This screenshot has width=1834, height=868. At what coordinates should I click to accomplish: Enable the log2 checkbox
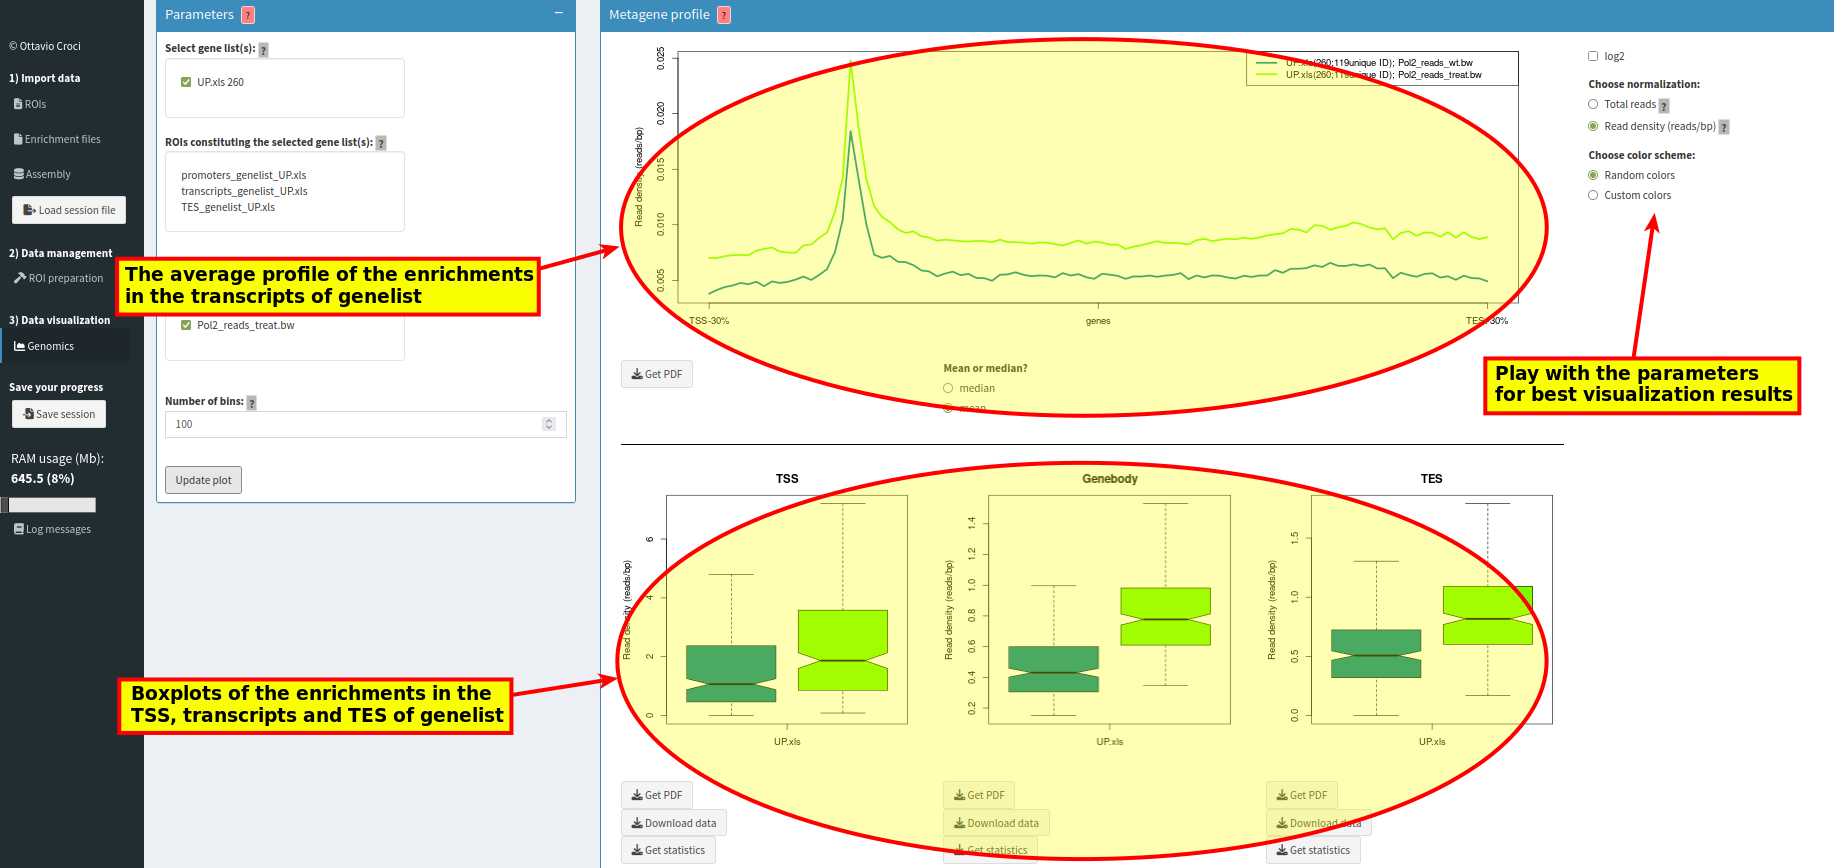[x=1593, y=56]
